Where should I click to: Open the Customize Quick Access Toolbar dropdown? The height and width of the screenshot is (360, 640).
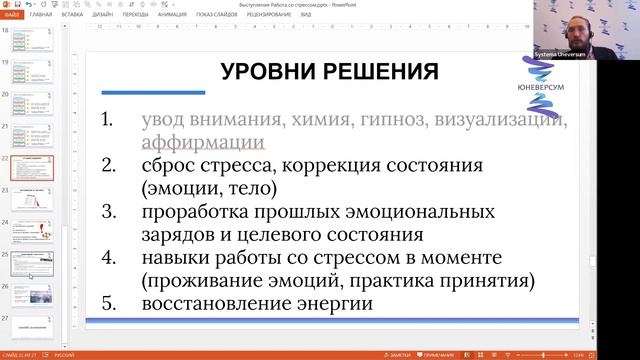pyautogui.click(x=174, y=5)
